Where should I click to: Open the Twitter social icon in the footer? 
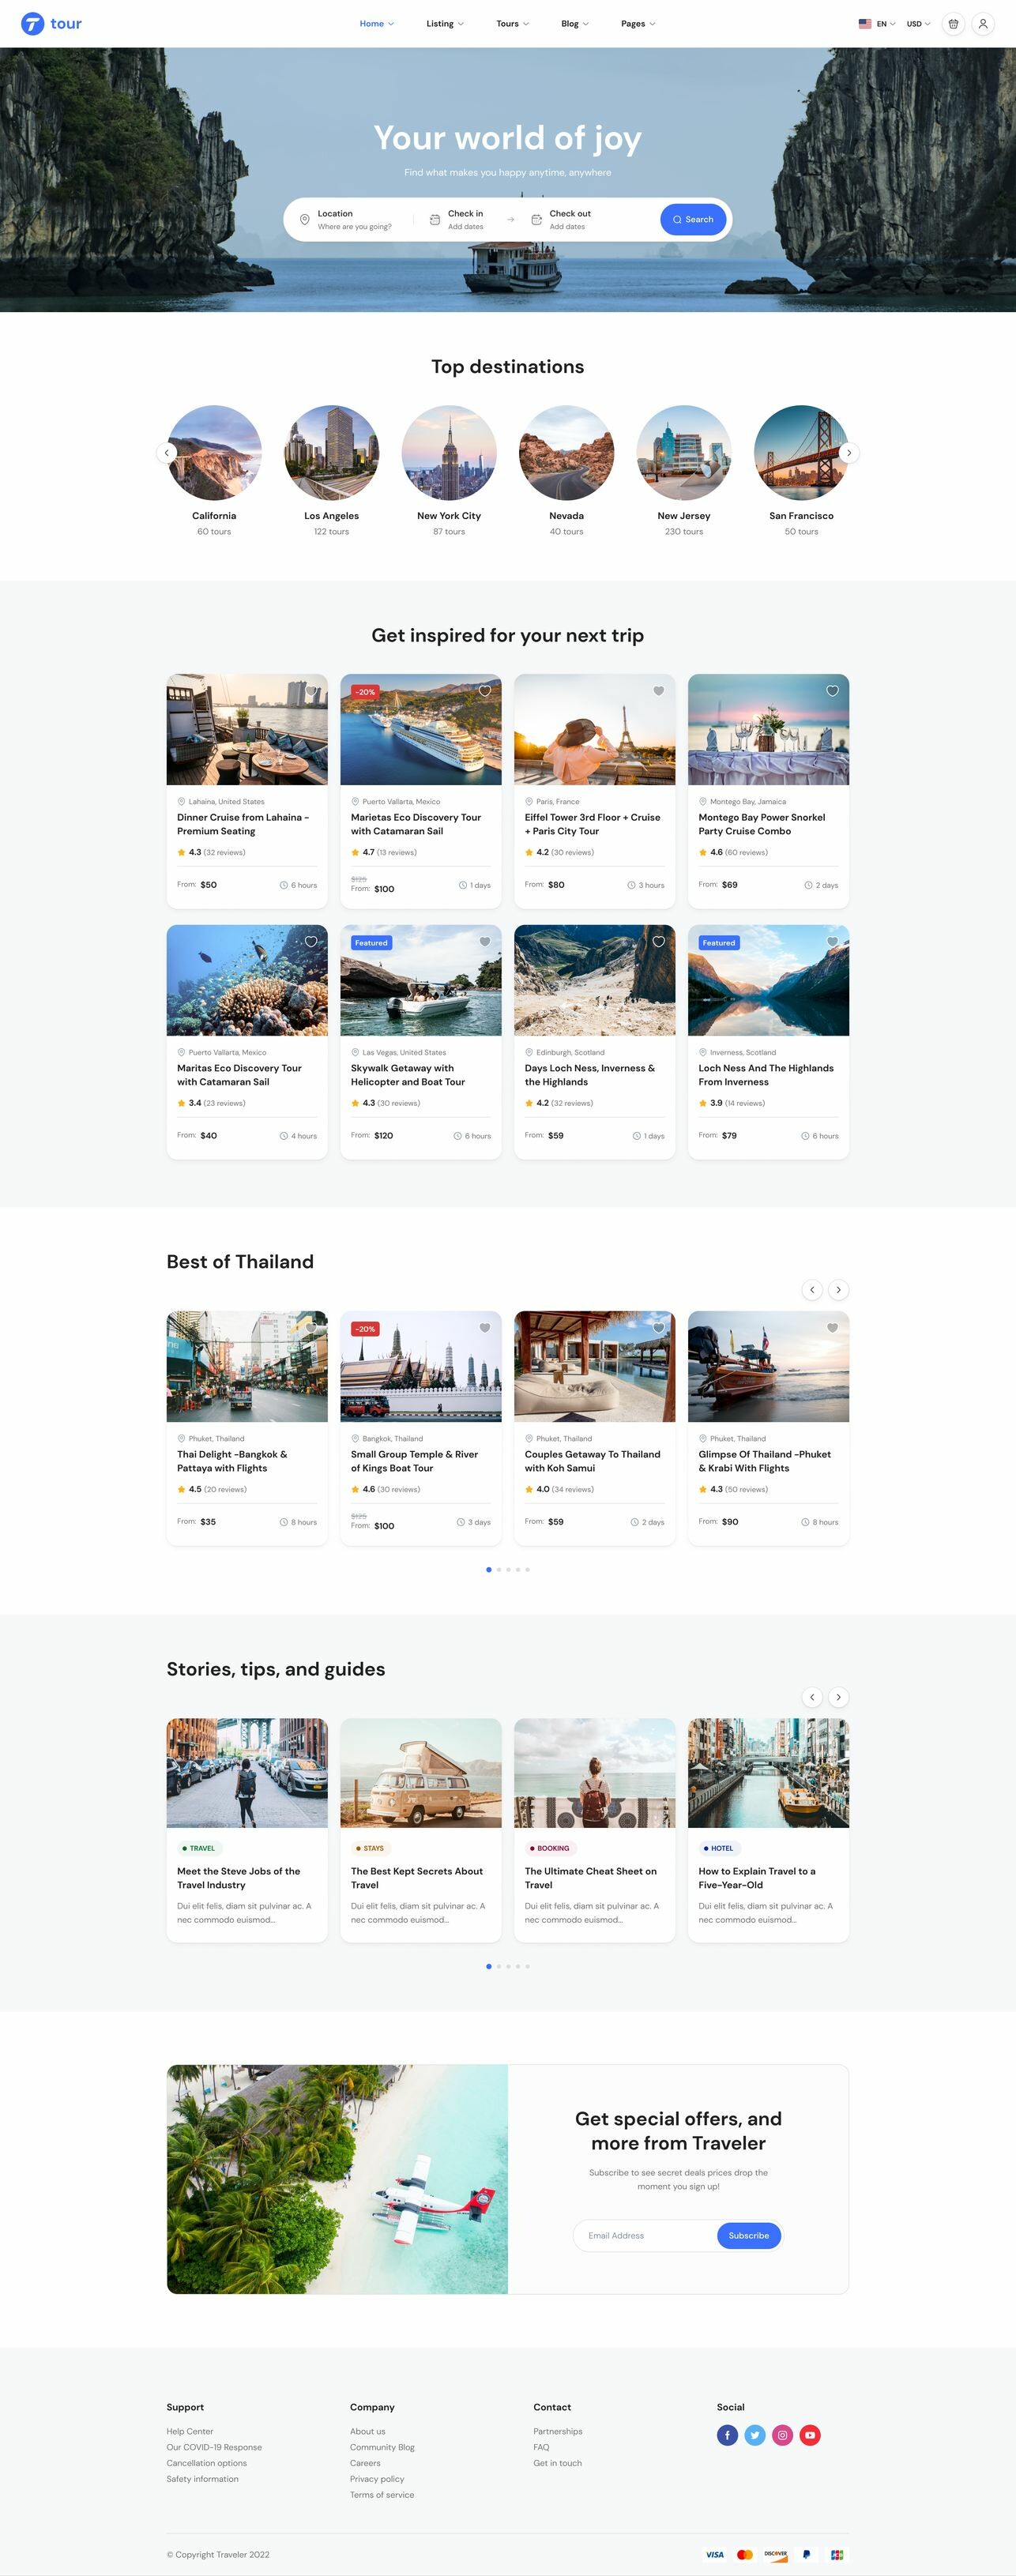(755, 2435)
